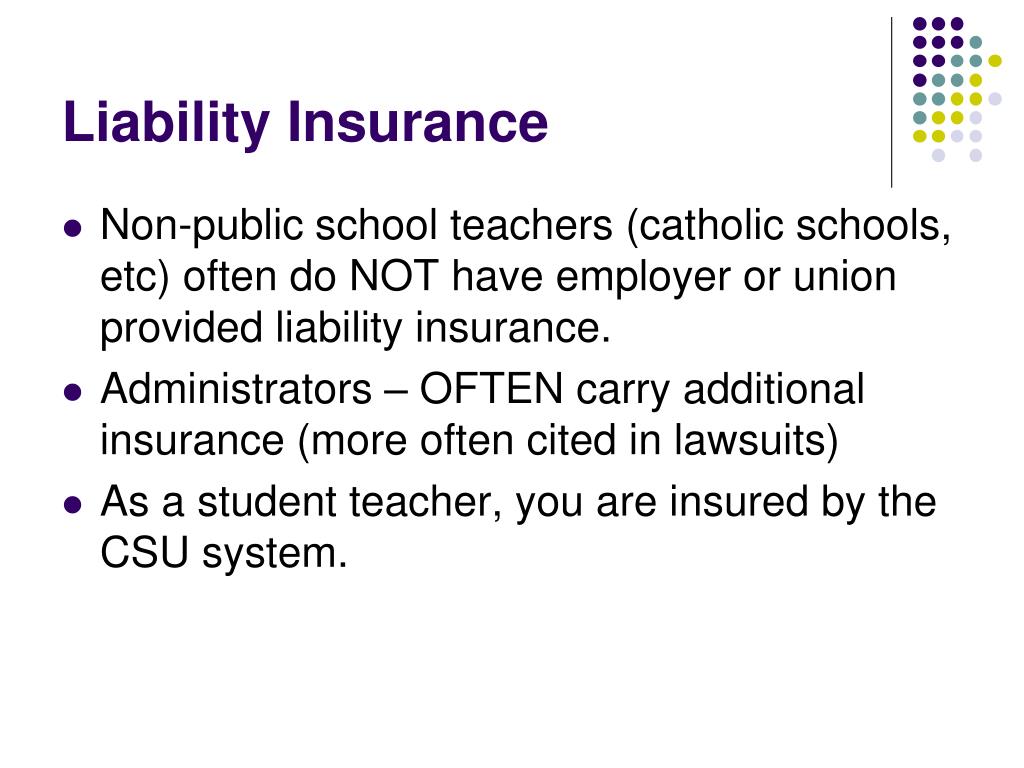
Task: Click the word 'OFTEN' in the second bullet
Action: (491, 389)
